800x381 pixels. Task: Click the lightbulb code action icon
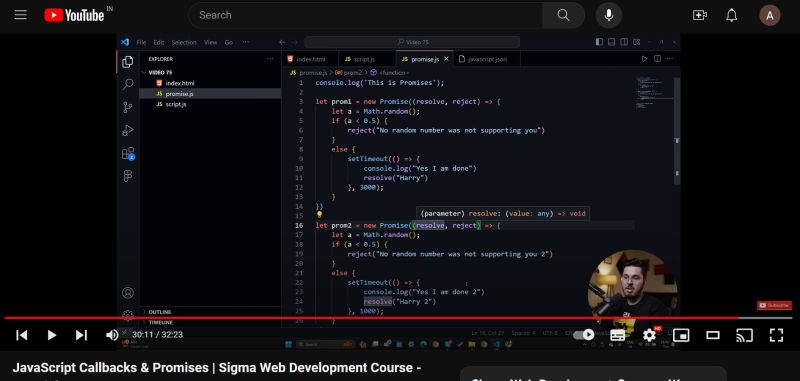[x=320, y=215]
